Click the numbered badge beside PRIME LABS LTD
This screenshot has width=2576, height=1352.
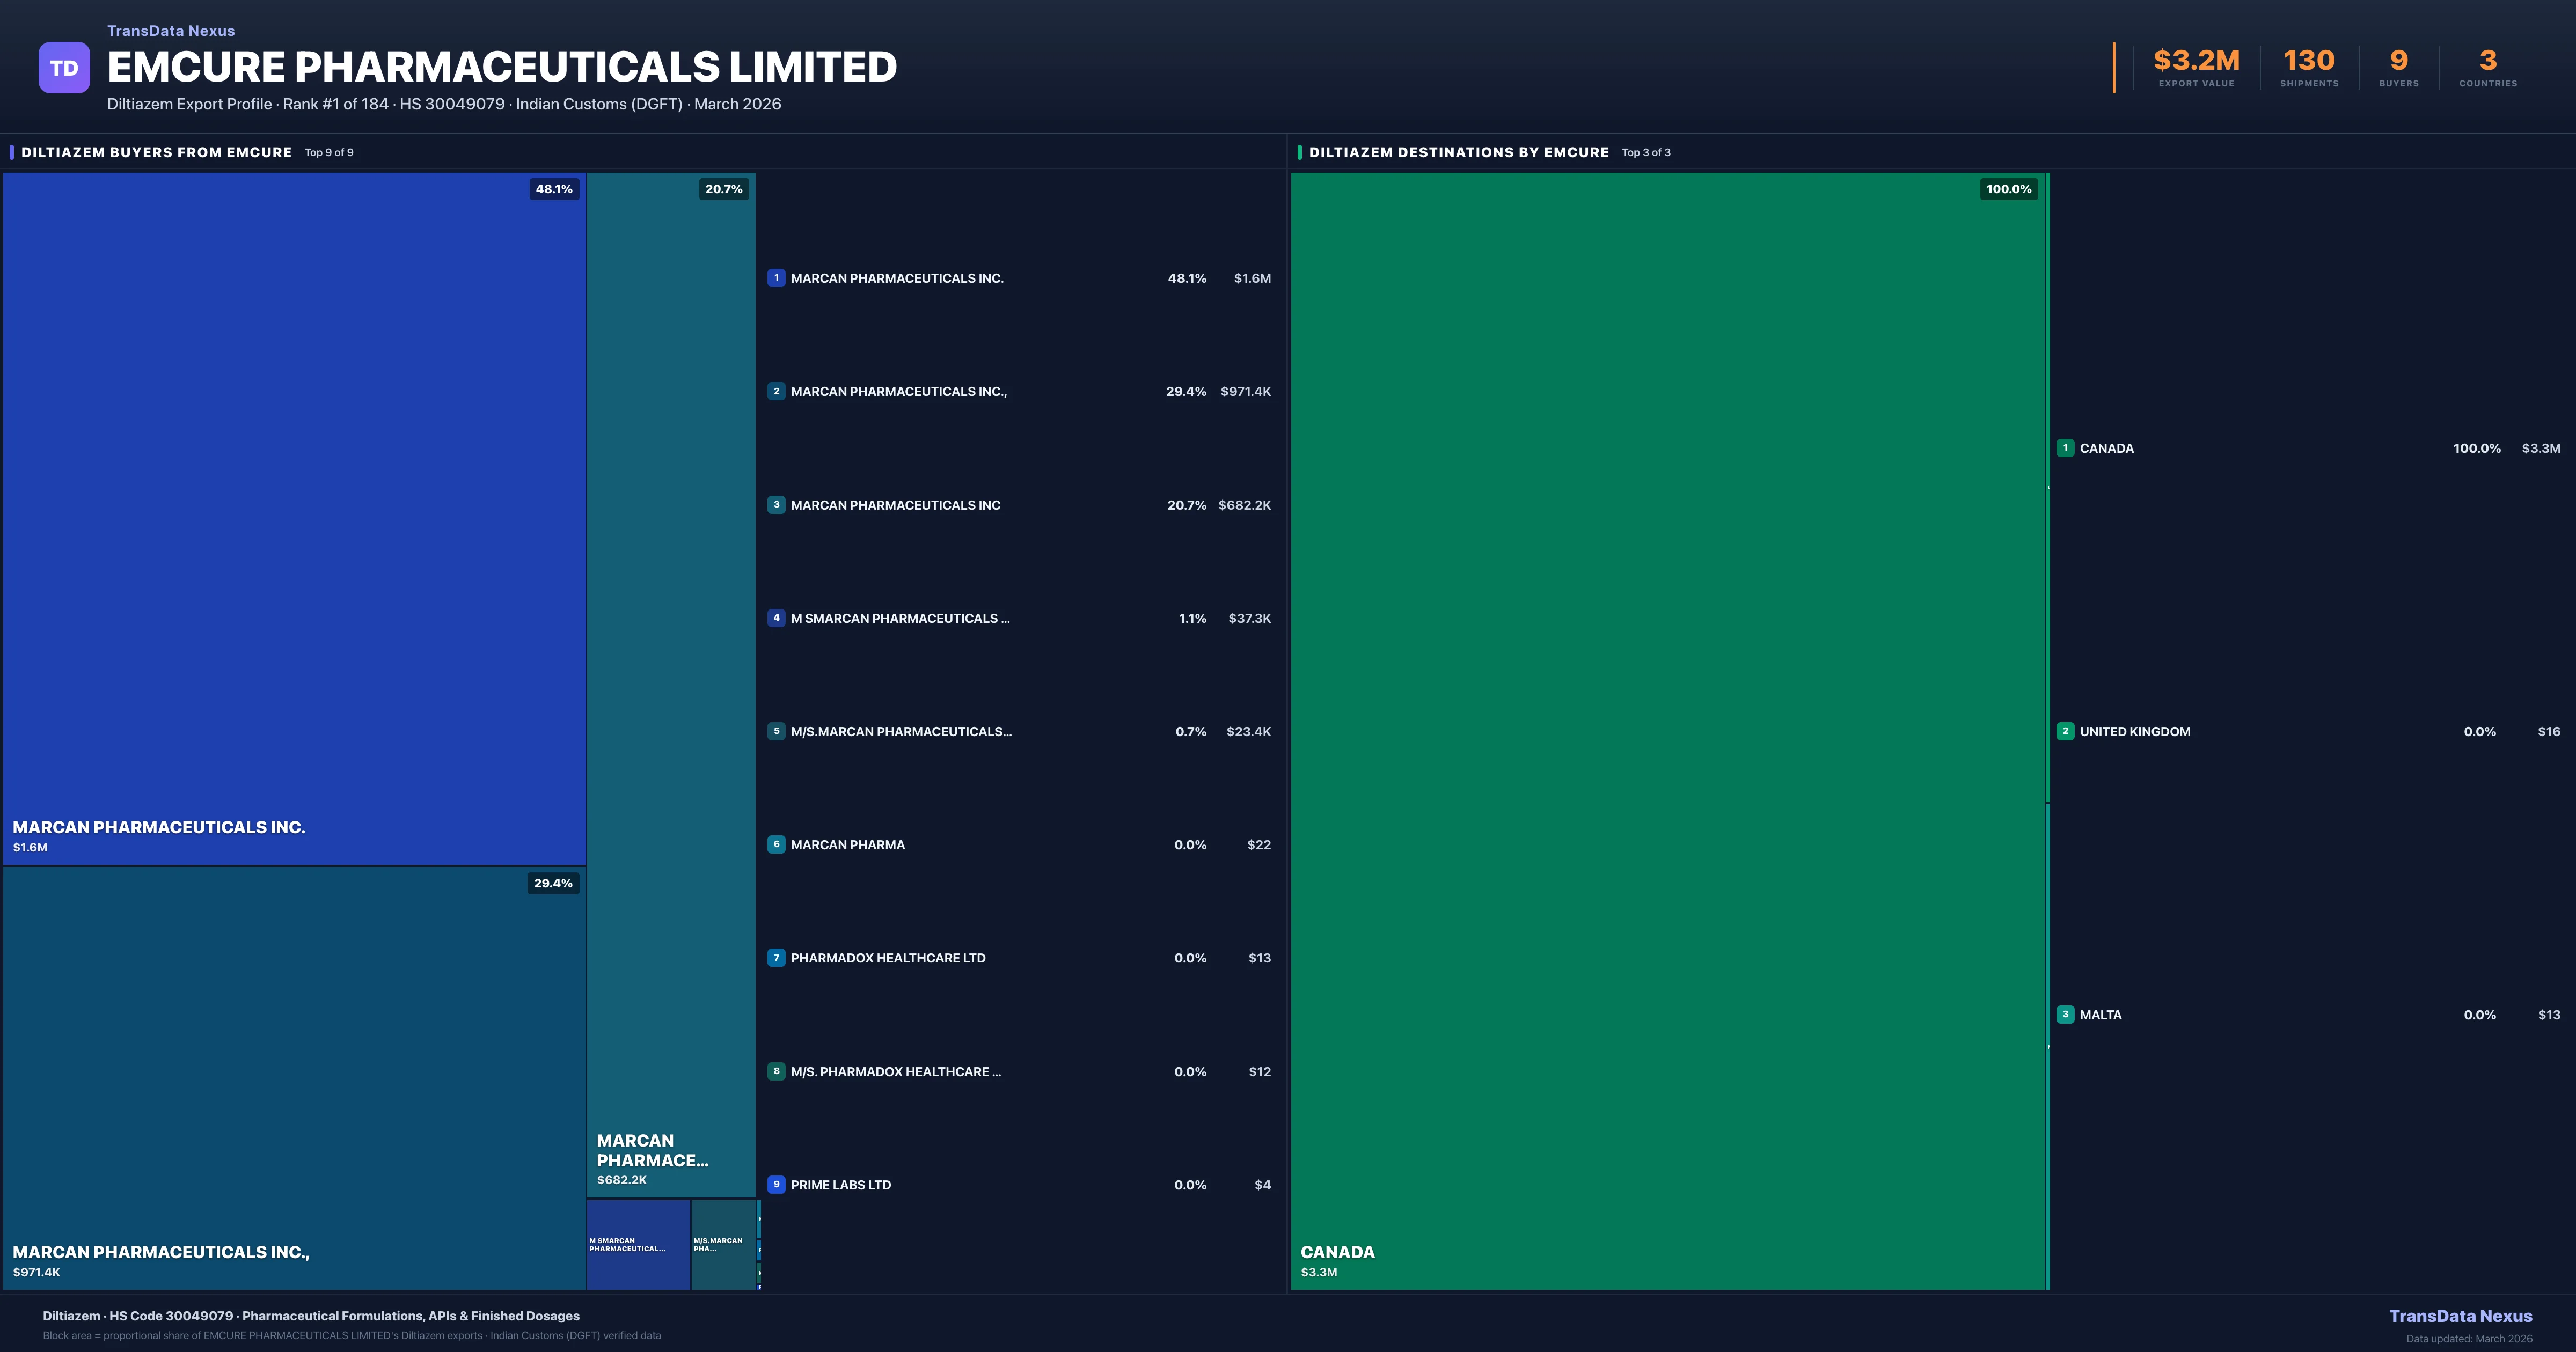[x=776, y=1184]
